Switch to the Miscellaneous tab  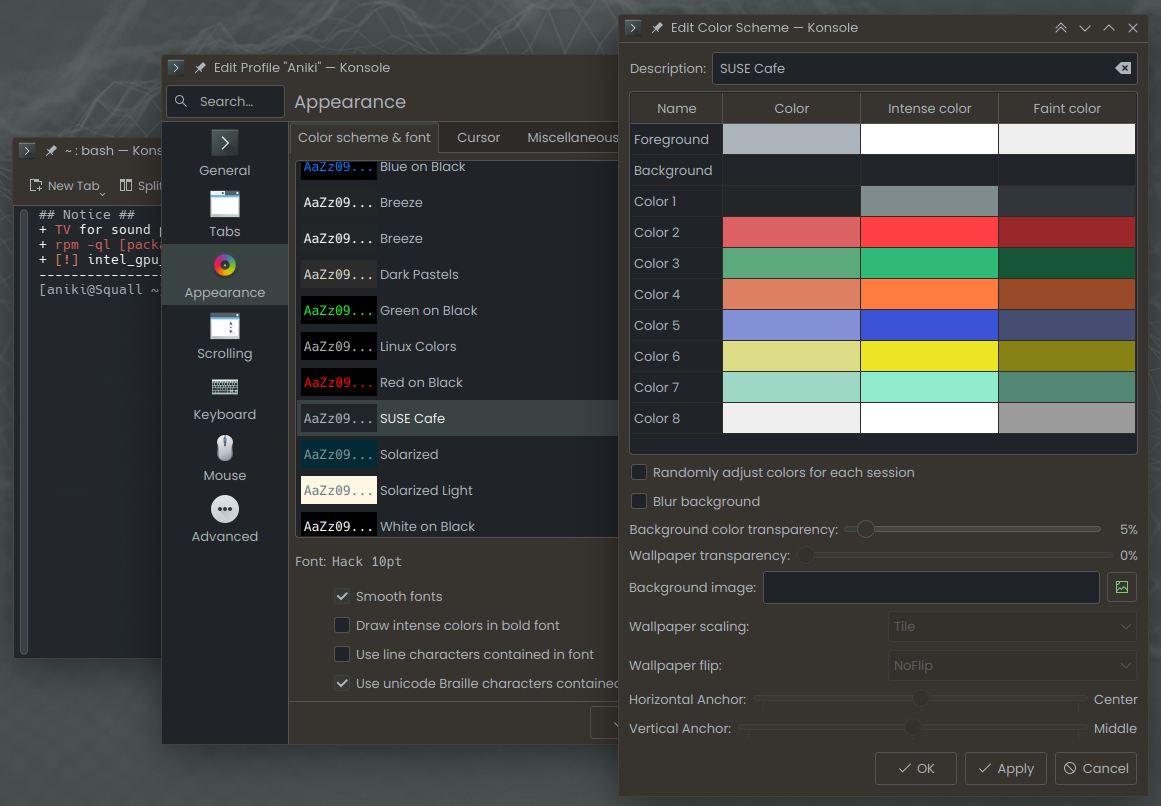pos(572,138)
